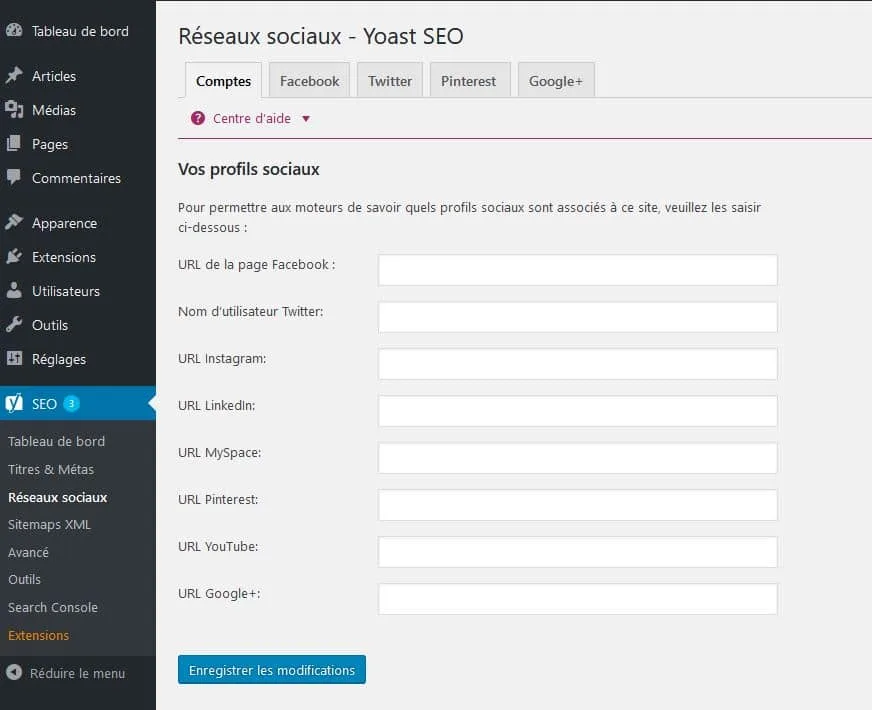Focus the URL MySpace field
872x710 pixels.
(x=578, y=458)
